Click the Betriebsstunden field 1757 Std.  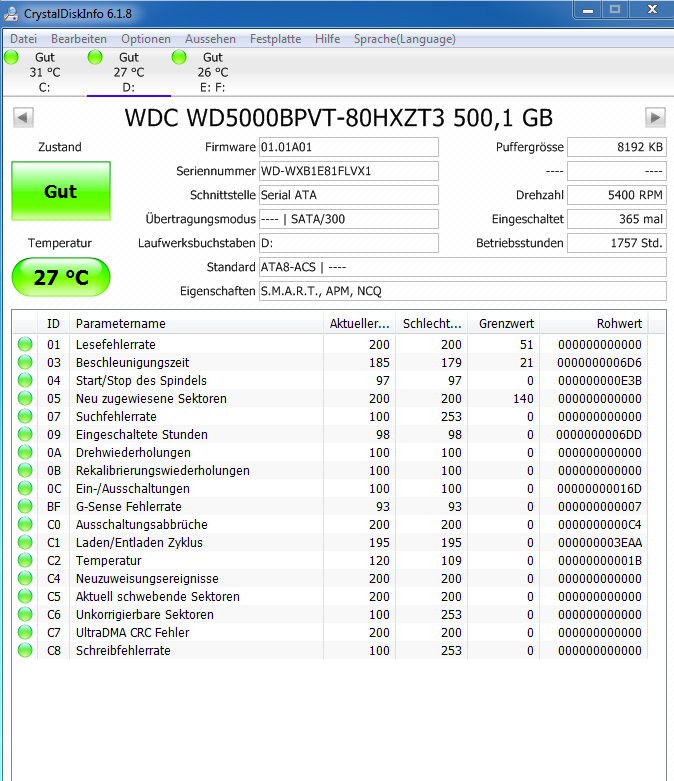tap(617, 243)
